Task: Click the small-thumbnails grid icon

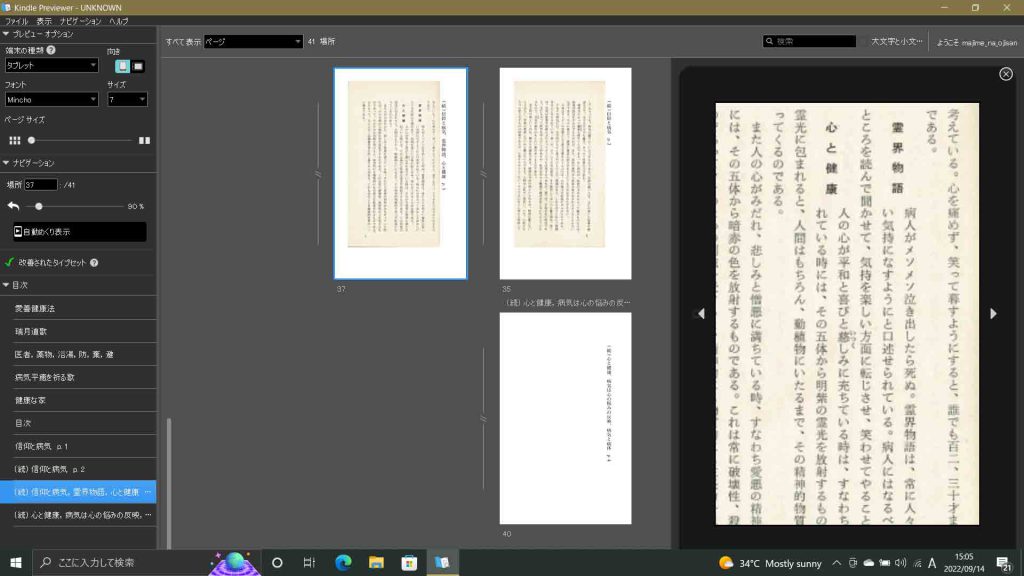Action: 14,140
